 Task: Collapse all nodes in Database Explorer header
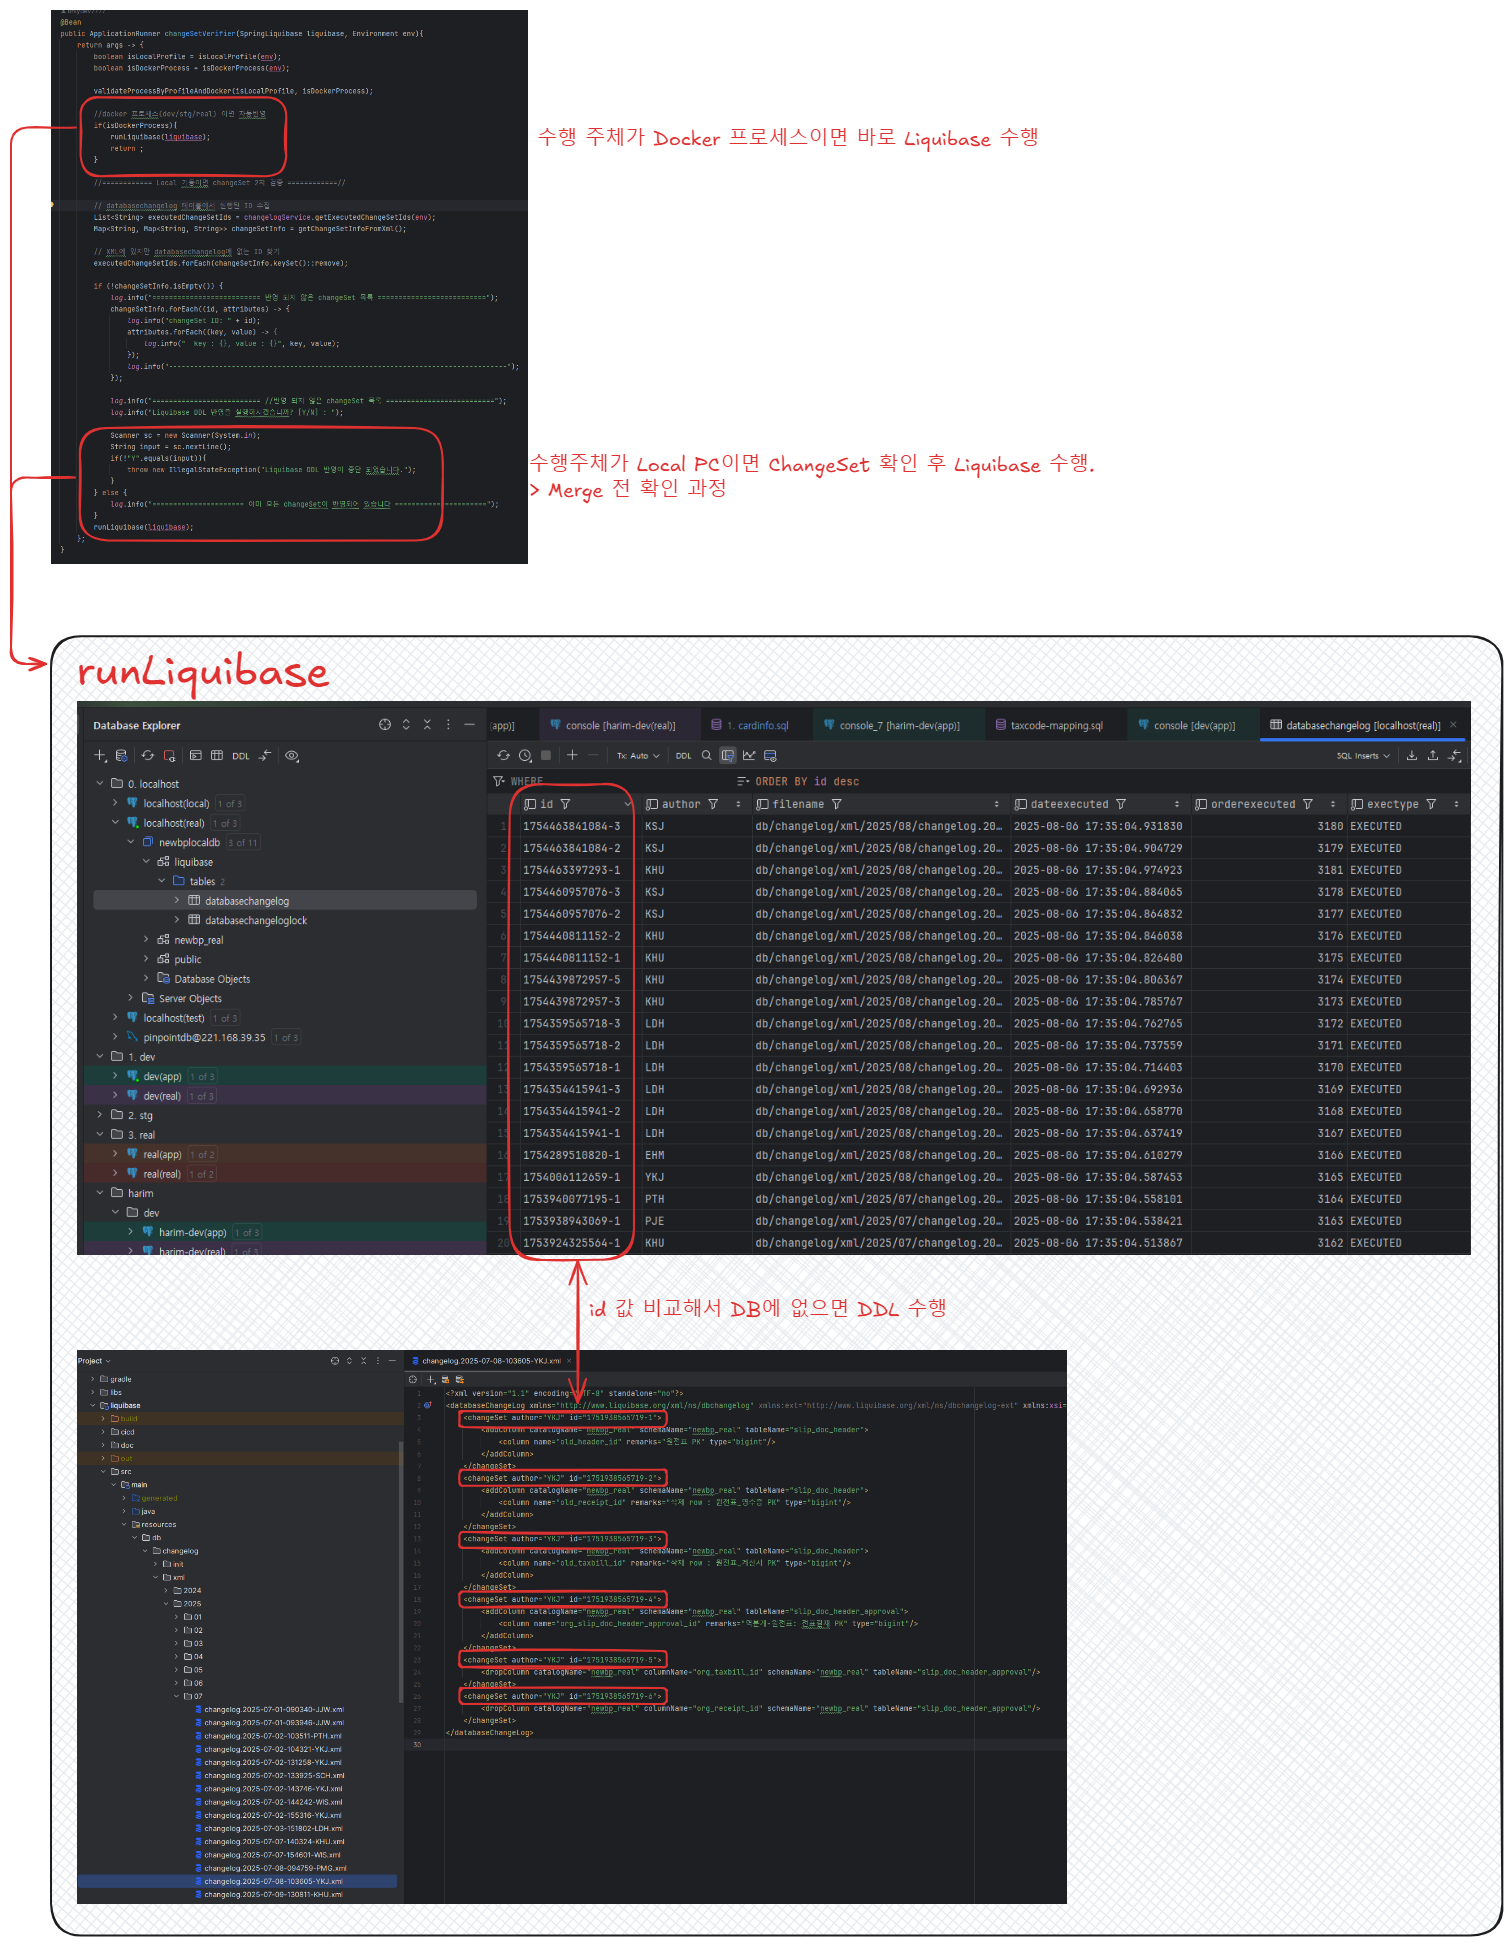click(x=427, y=725)
